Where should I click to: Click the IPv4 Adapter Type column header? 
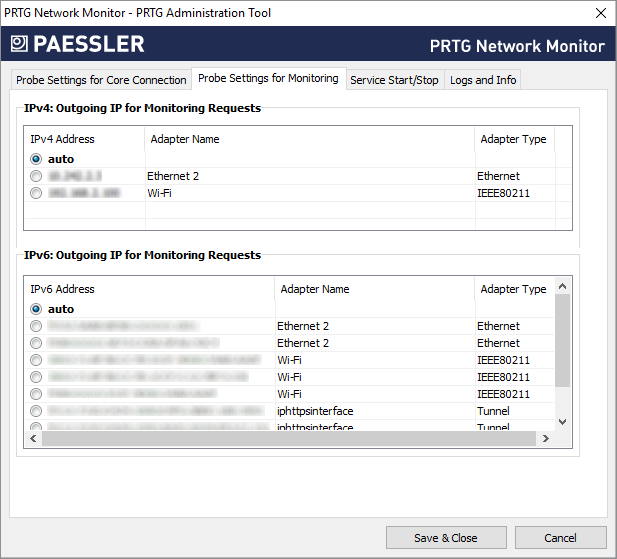click(513, 139)
